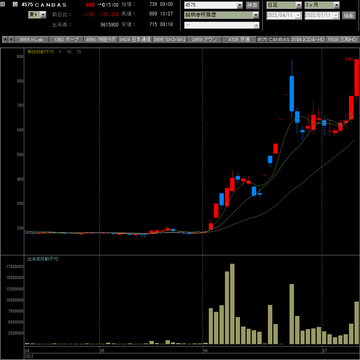The image size is (360, 360).
Task: Click the button beside the 4575 code box
Action: (x=252, y=5)
